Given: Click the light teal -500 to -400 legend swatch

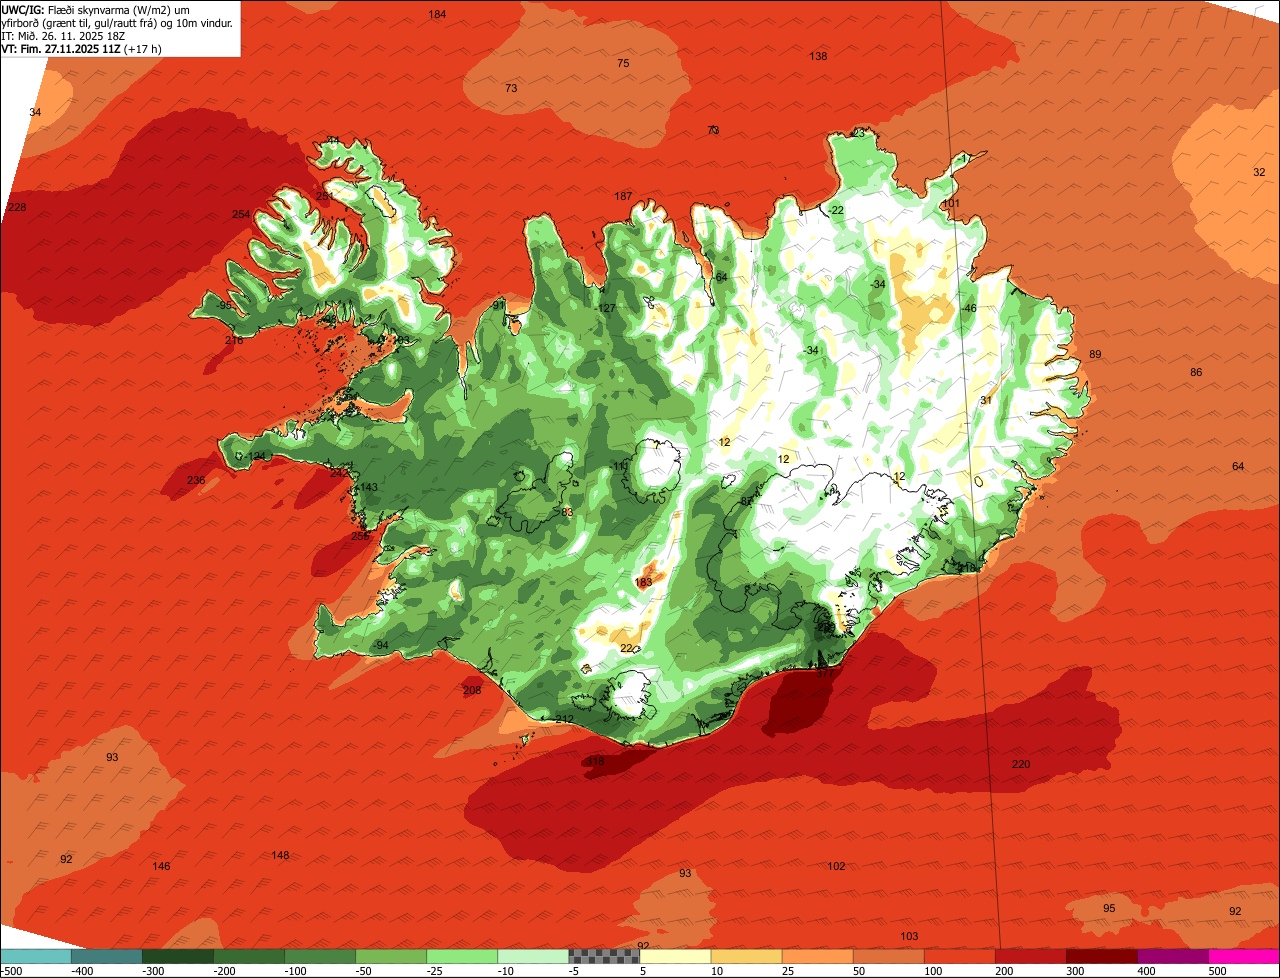Looking at the screenshot, I should point(36,956).
